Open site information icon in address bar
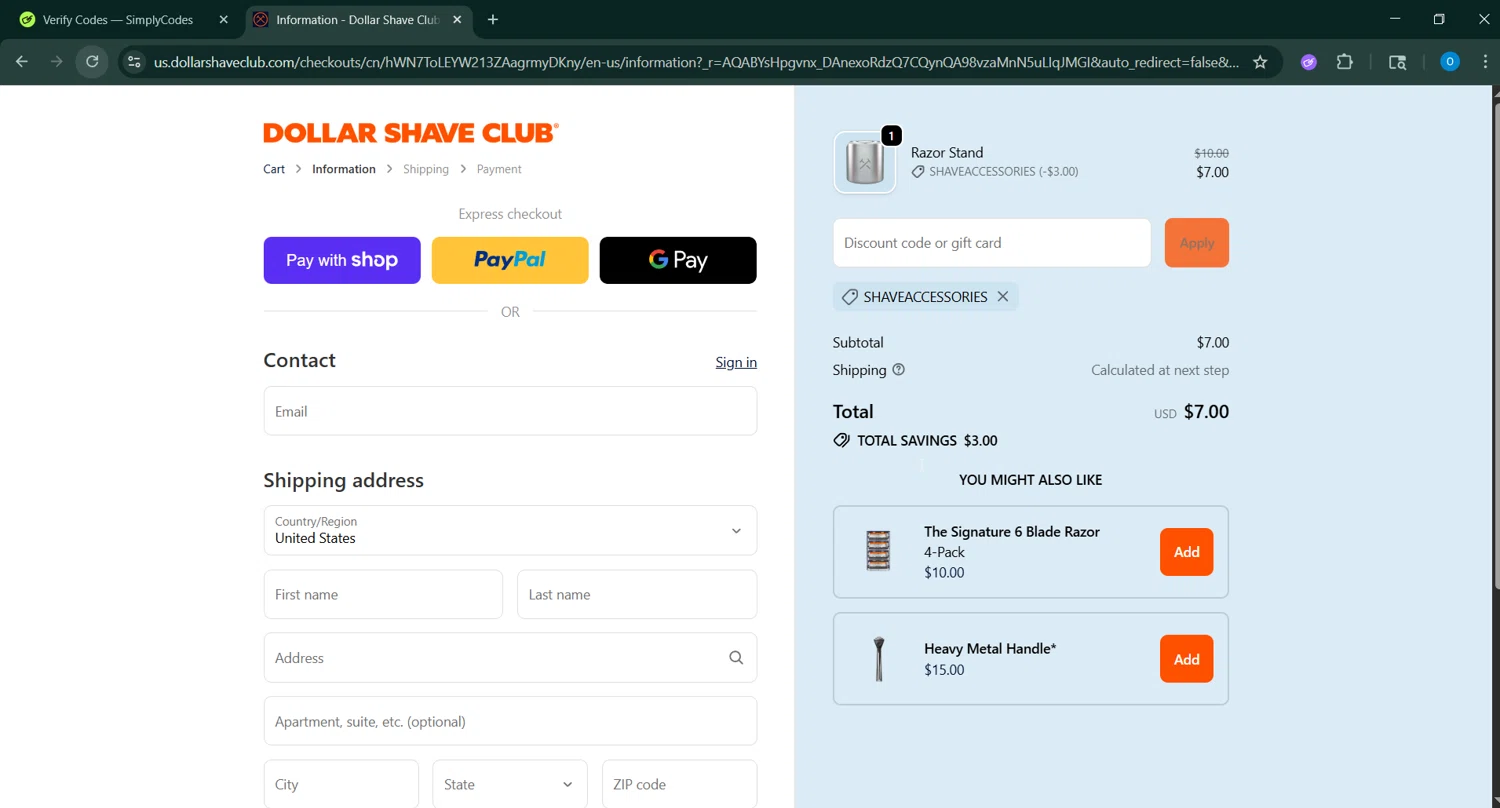 click(134, 62)
